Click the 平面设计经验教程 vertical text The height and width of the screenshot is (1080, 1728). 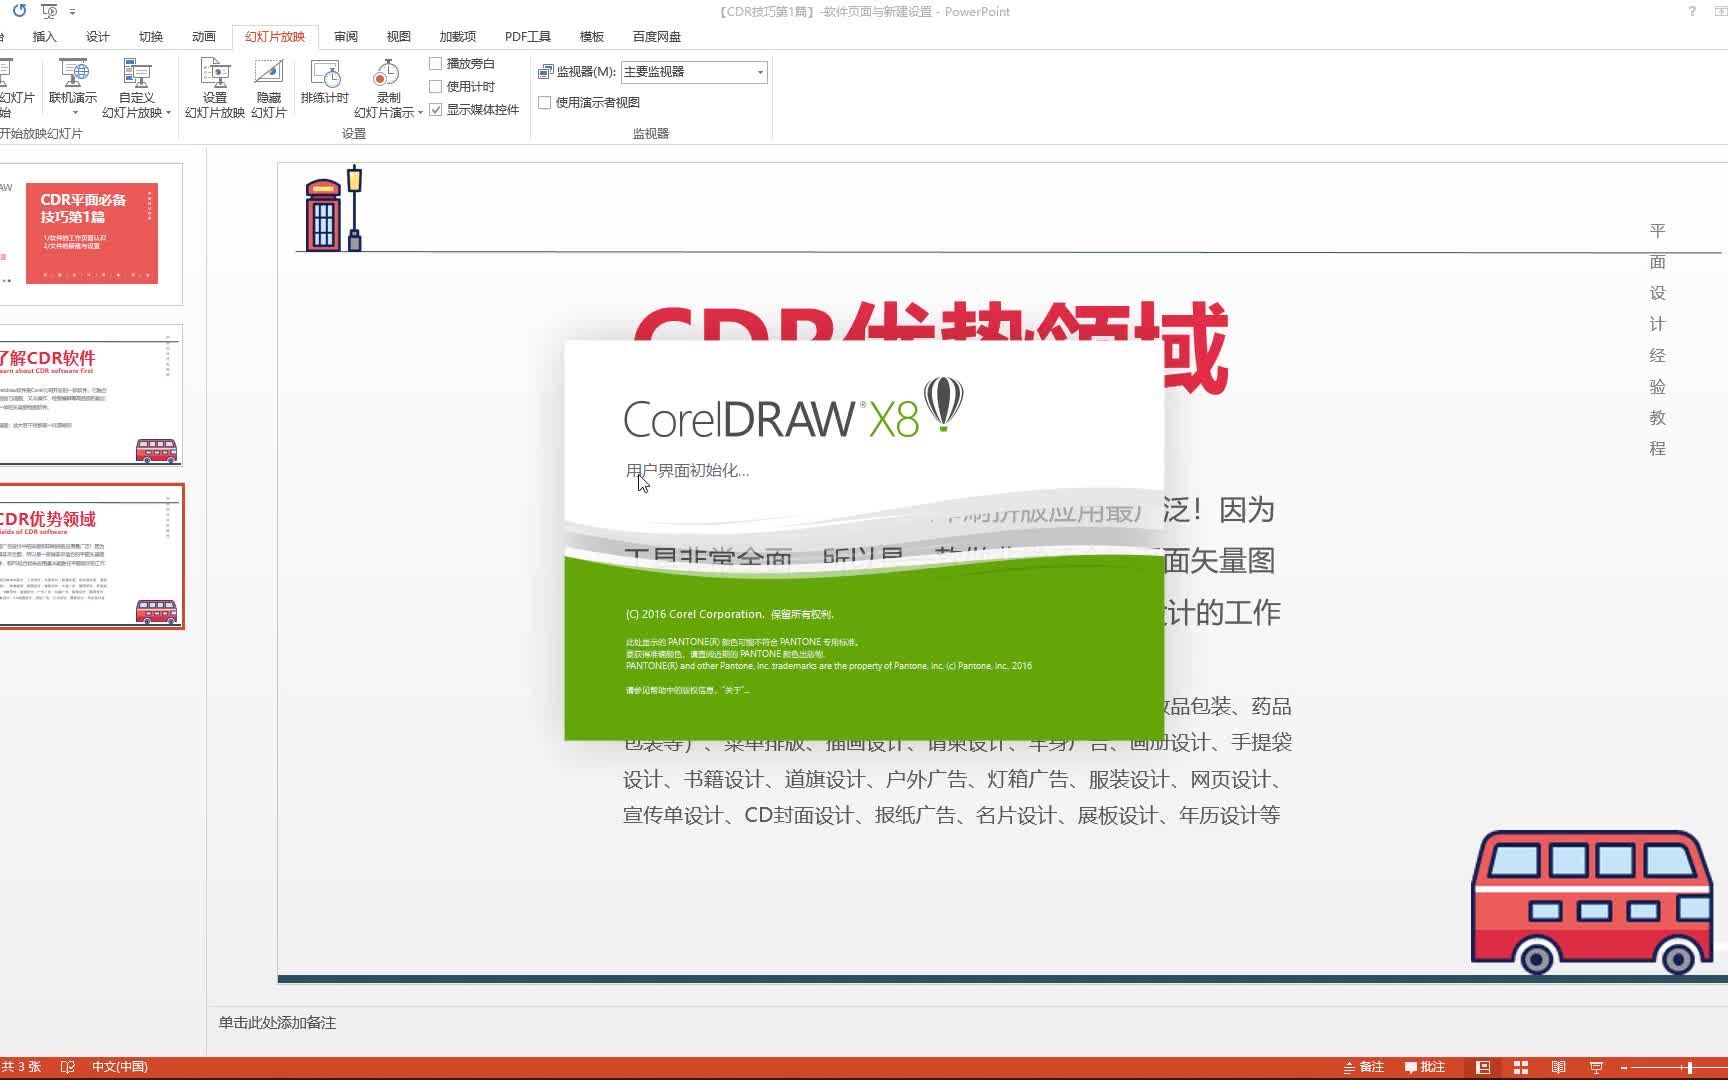tap(1657, 339)
